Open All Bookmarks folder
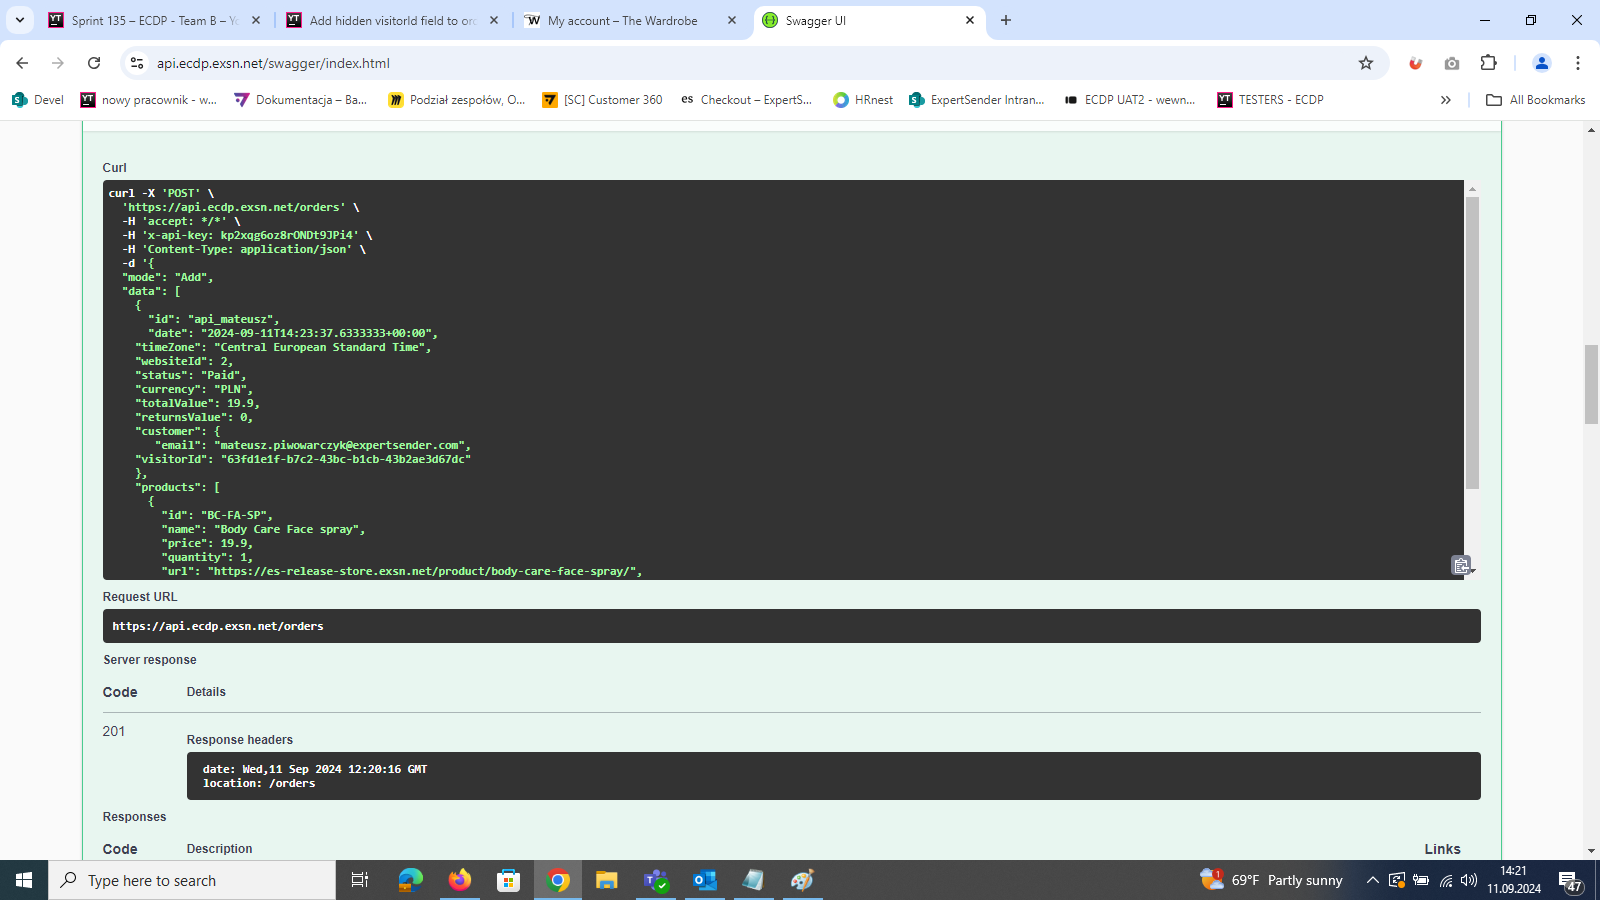The image size is (1600, 900). [1536, 100]
